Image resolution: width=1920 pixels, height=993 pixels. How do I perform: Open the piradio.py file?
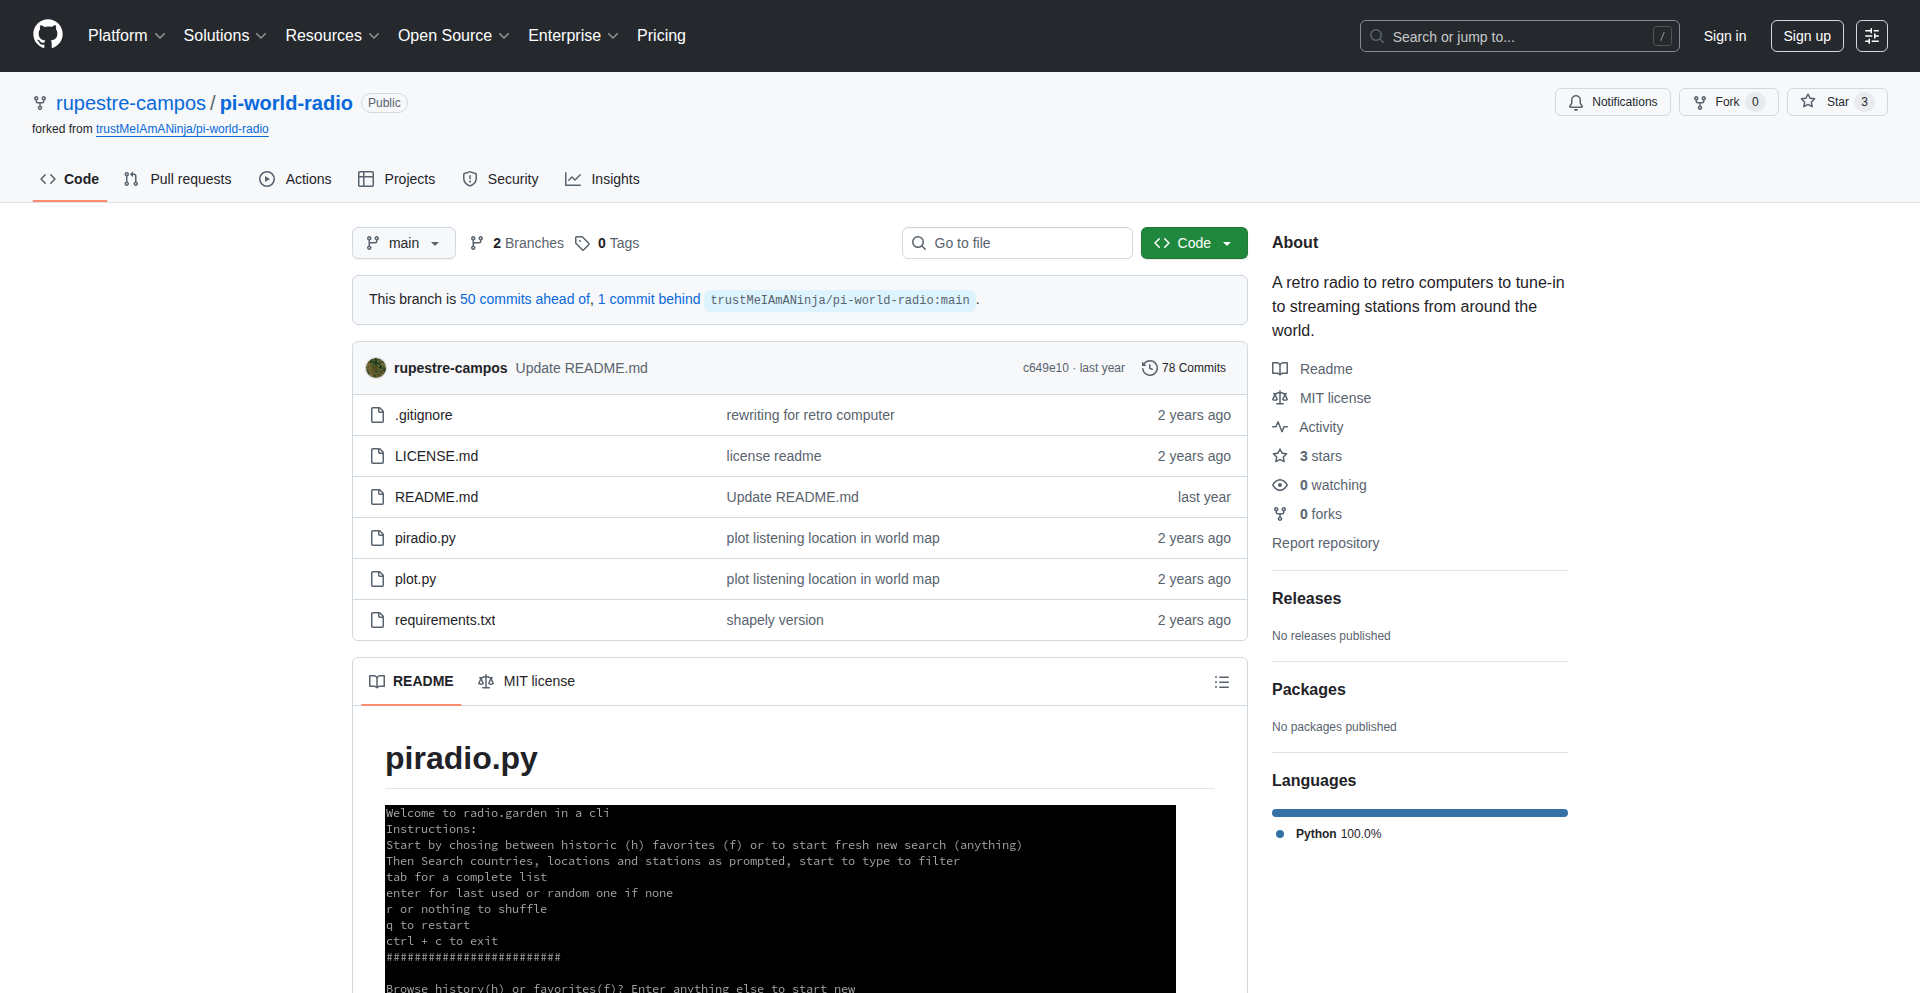coord(425,538)
